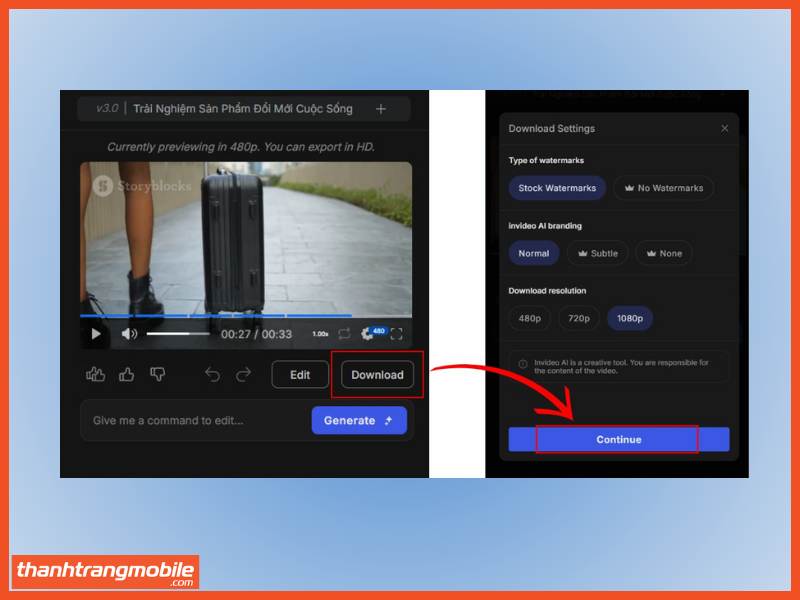Give the video a thumbs up
Screen dimensions: 800x600
127,374
